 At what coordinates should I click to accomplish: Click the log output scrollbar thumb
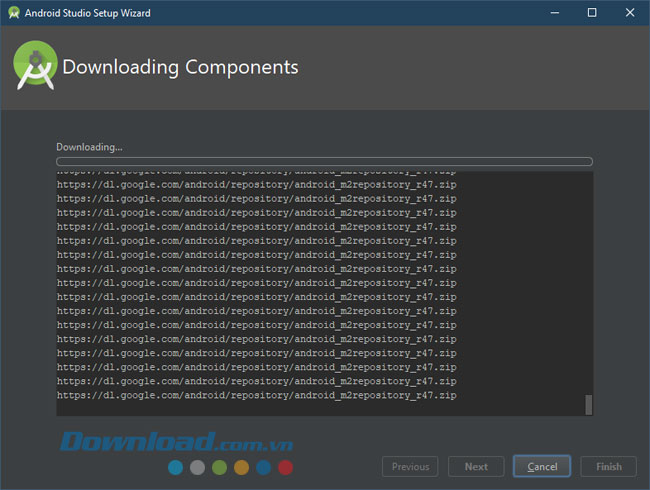[588, 405]
